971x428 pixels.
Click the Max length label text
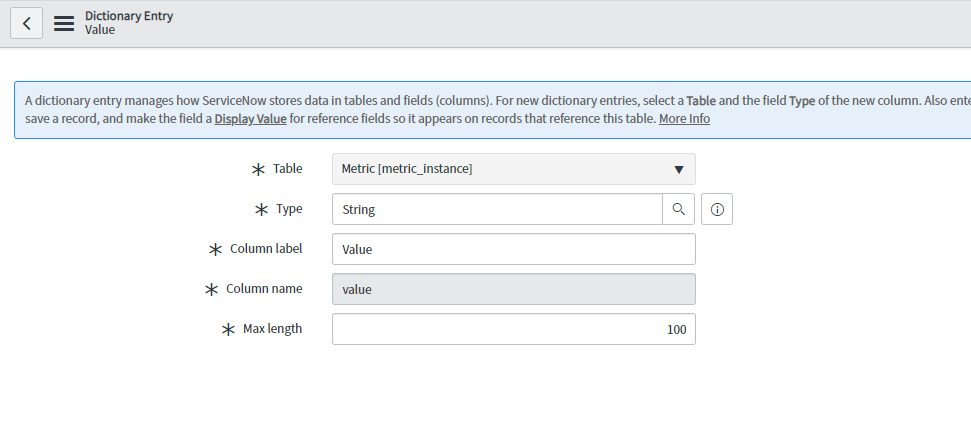coord(272,329)
